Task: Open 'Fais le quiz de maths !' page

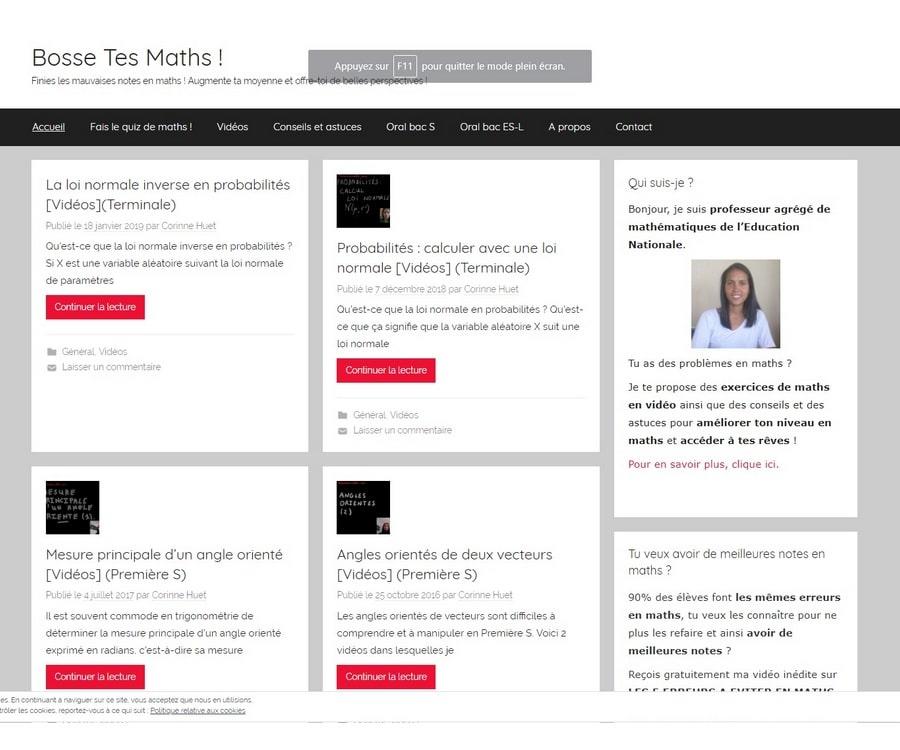Action: [x=140, y=127]
